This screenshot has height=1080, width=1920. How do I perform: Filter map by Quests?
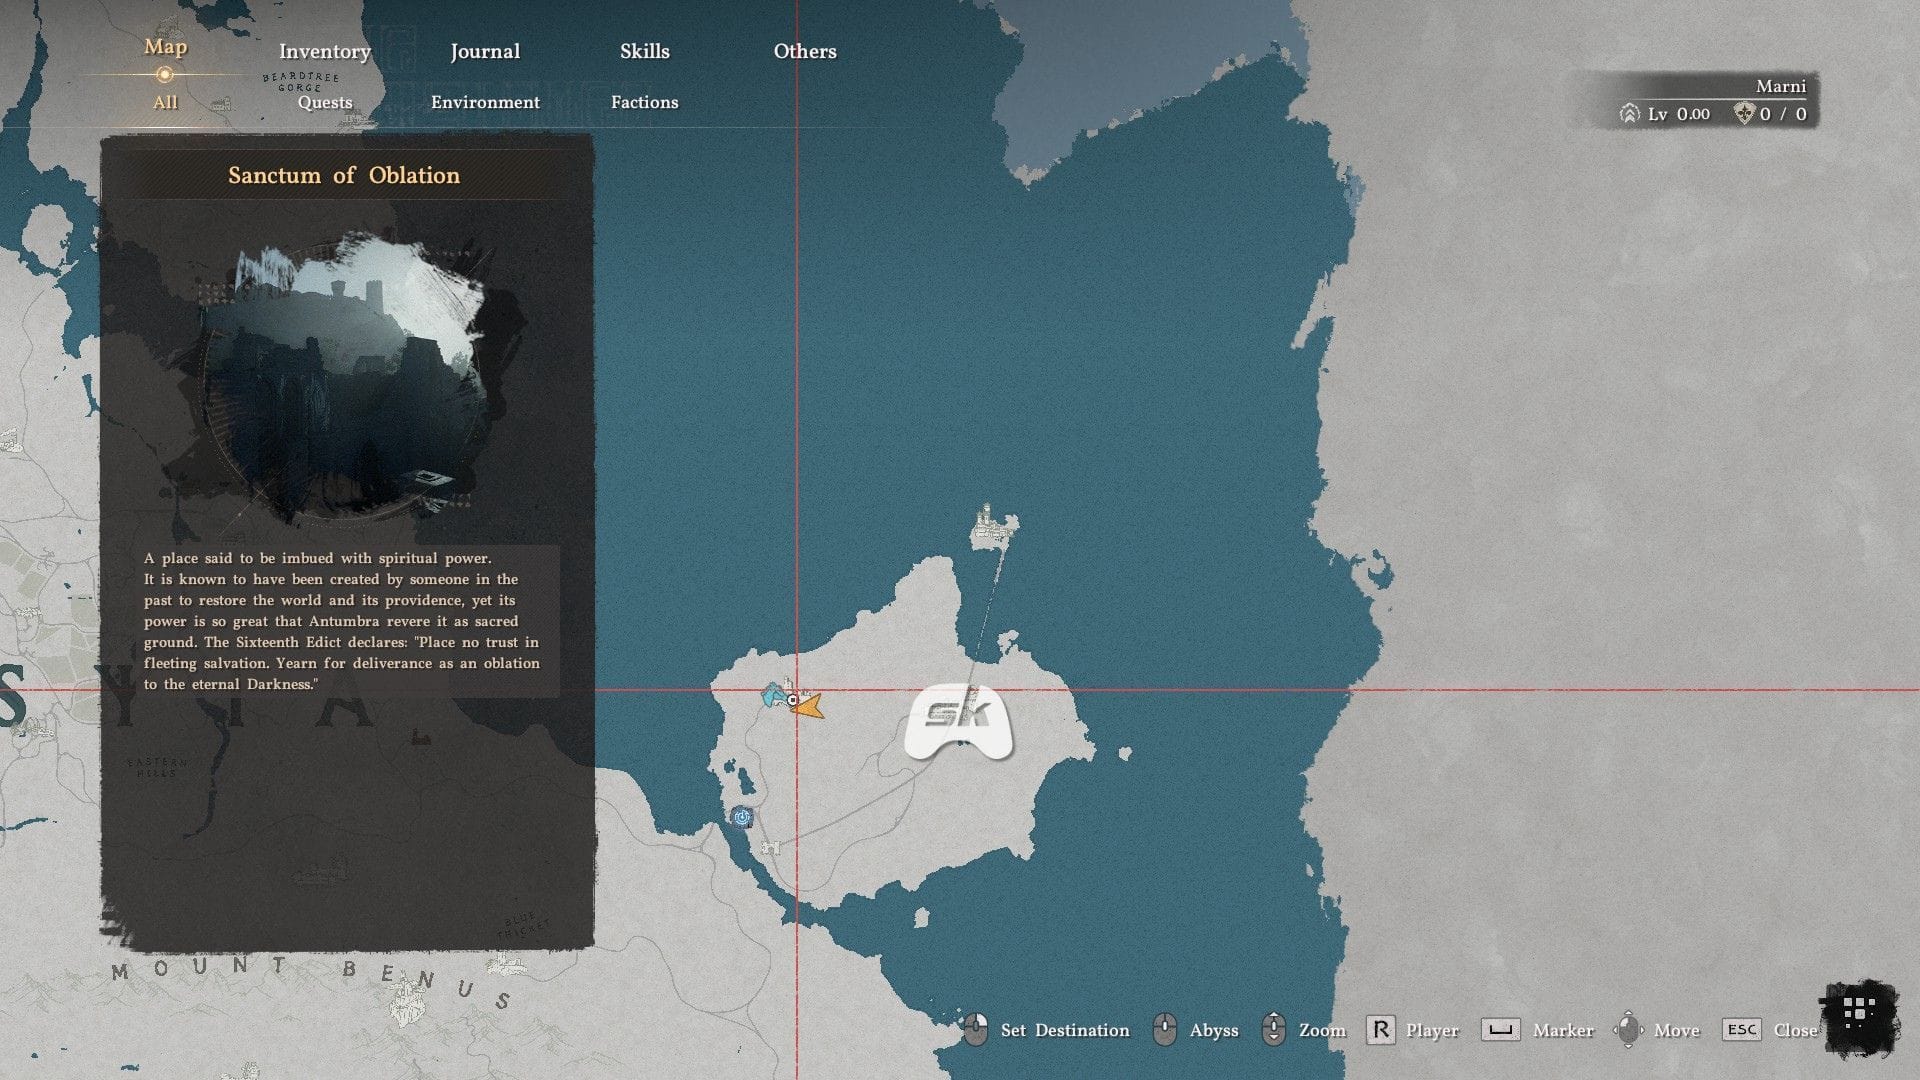(325, 103)
